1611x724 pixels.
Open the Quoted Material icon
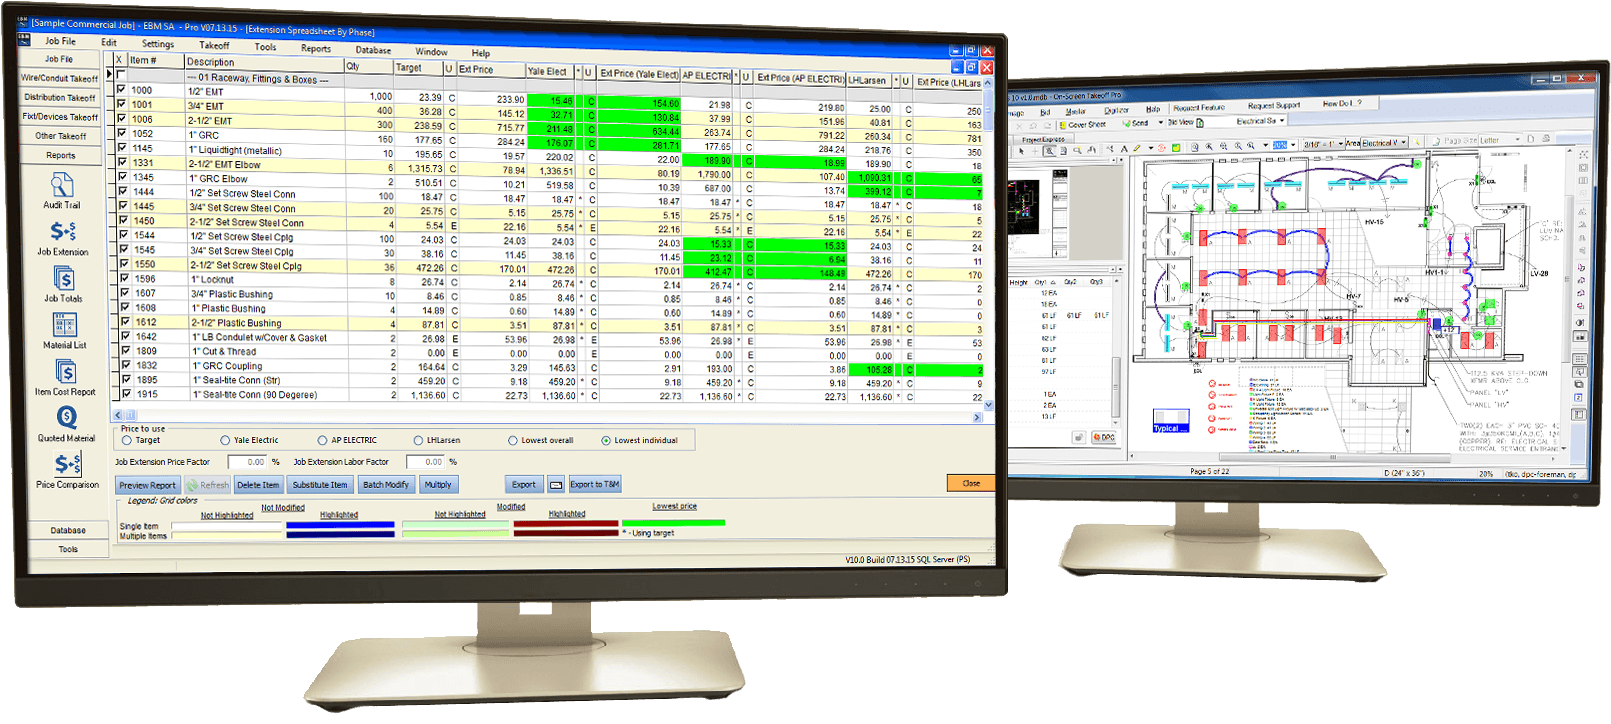click(66, 419)
